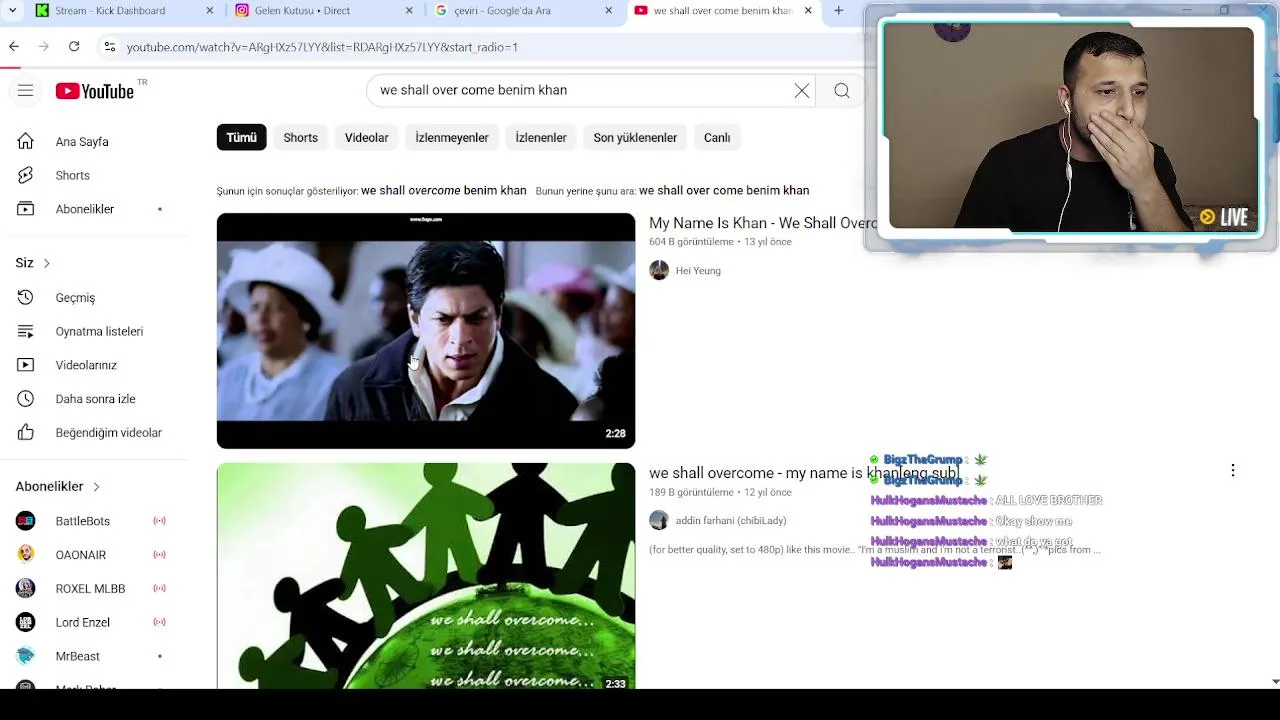Viewport: 1280px width, 720px height.
Task: Select the Canlı filter chip
Action: pos(717,138)
